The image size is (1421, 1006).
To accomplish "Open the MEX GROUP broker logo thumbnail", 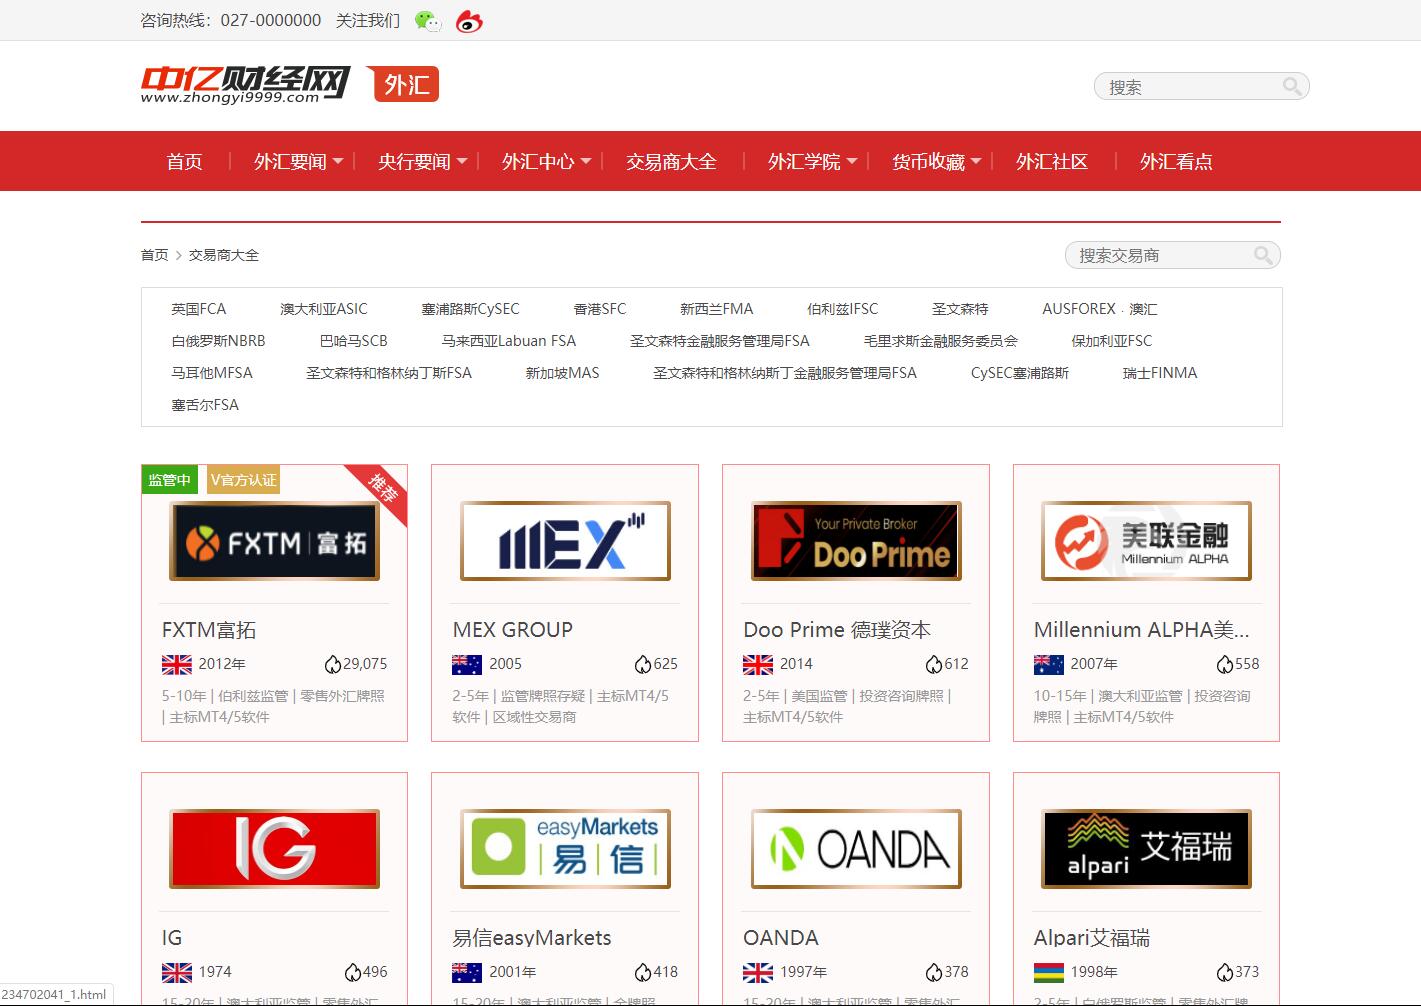I will pos(565,541).
